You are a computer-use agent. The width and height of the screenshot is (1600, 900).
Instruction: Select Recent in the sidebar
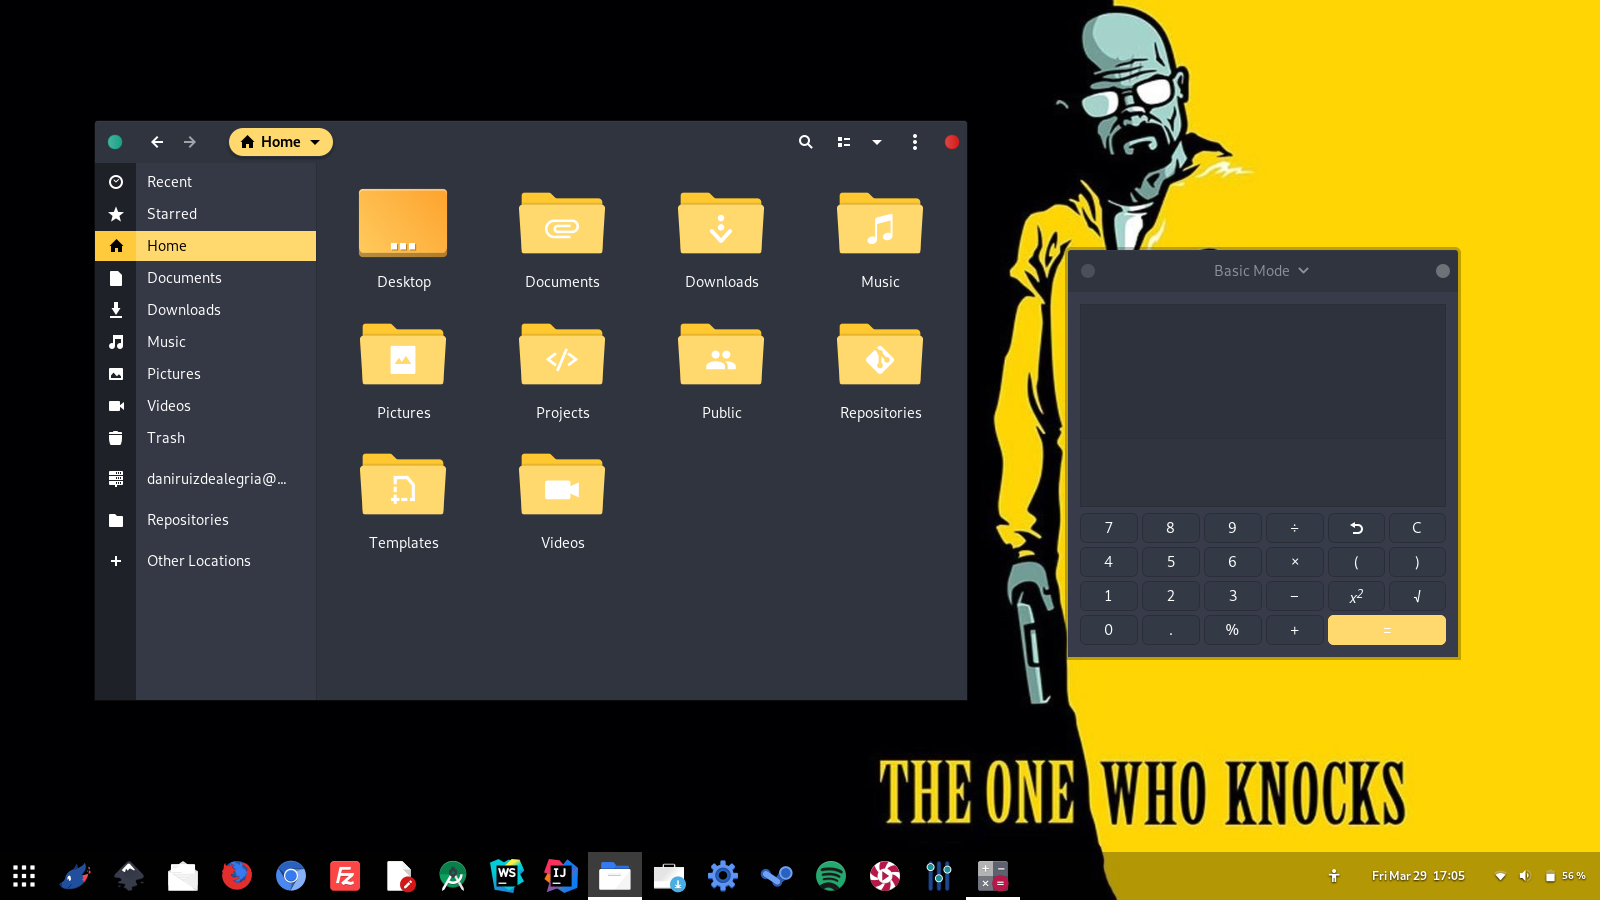point(206,182)
